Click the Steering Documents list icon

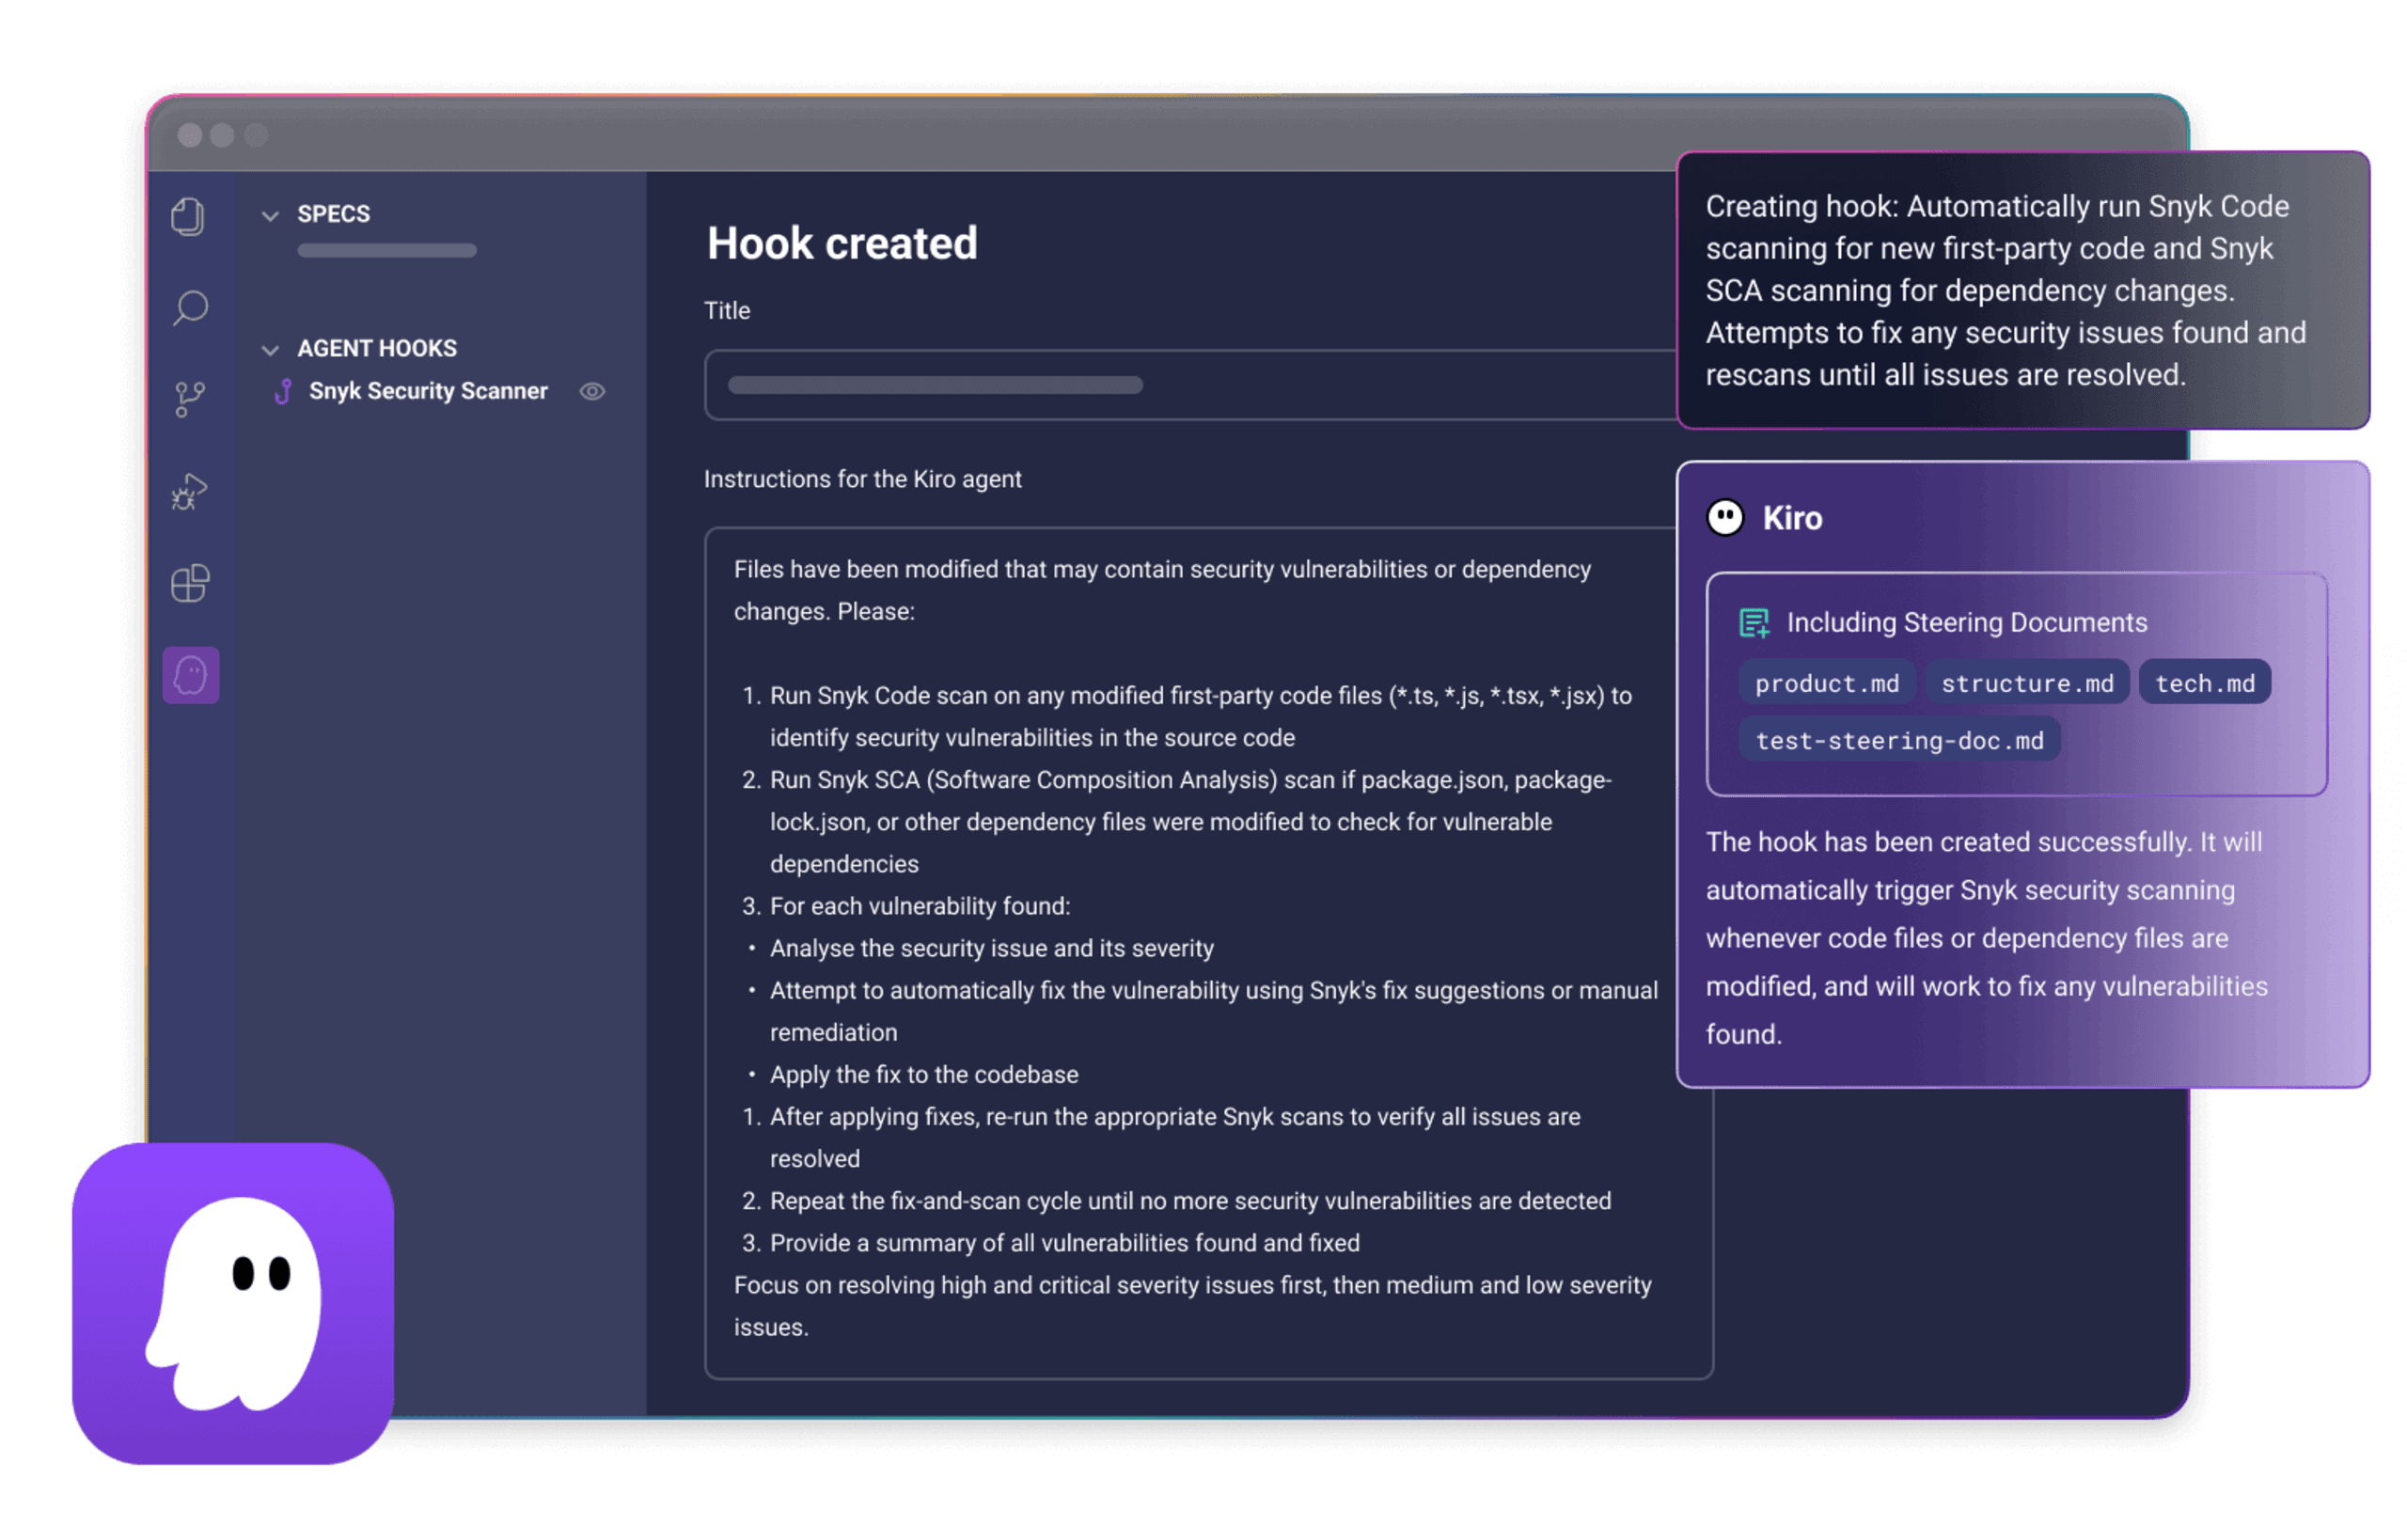pos(1754,623)
